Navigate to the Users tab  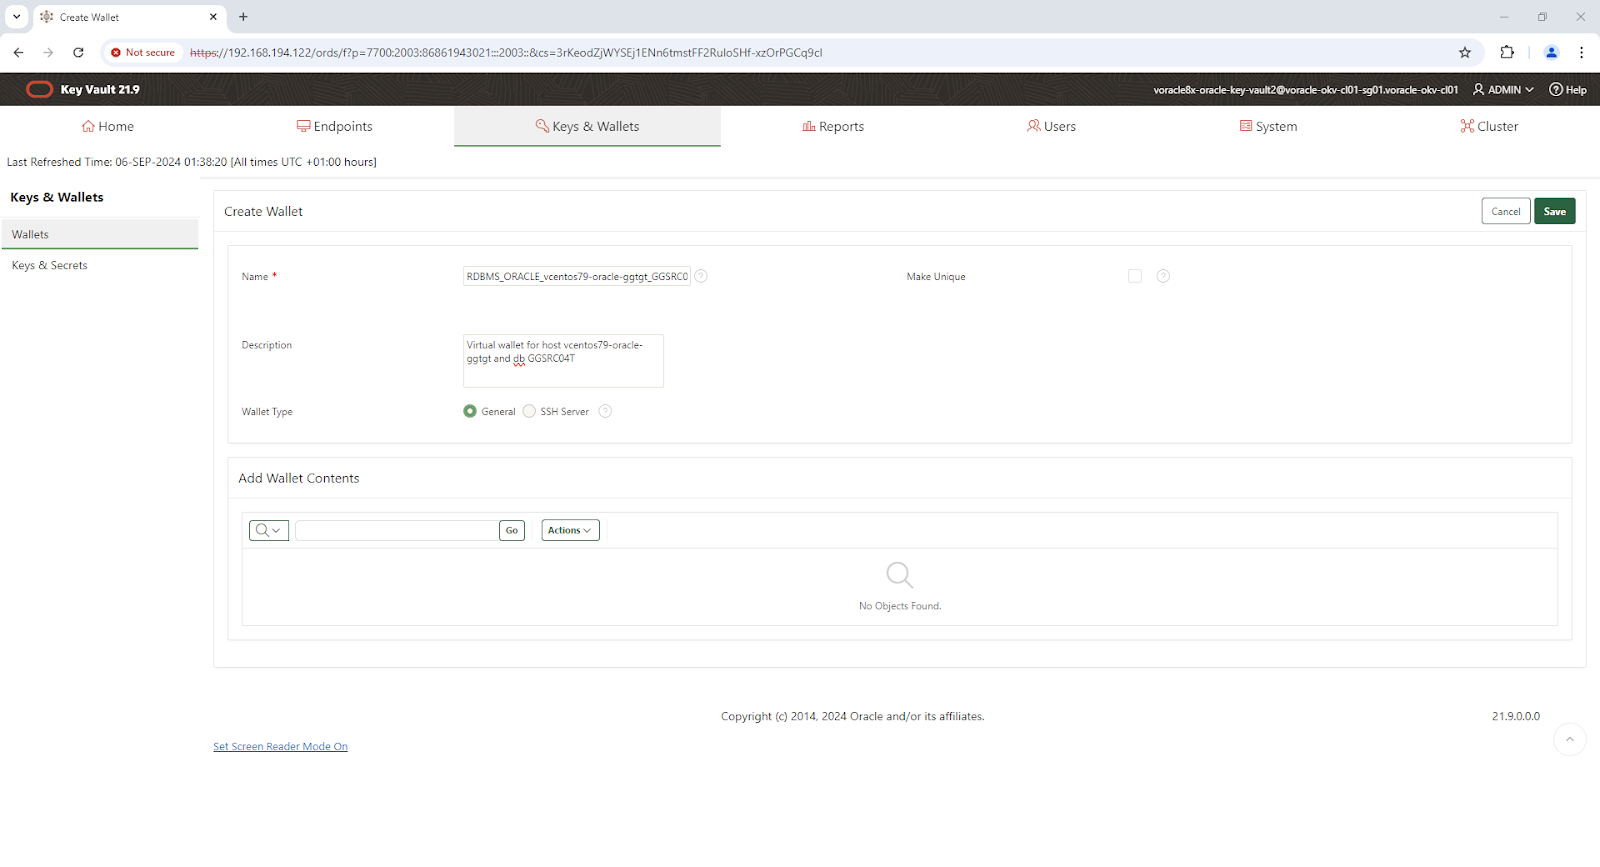(1051, 126)
